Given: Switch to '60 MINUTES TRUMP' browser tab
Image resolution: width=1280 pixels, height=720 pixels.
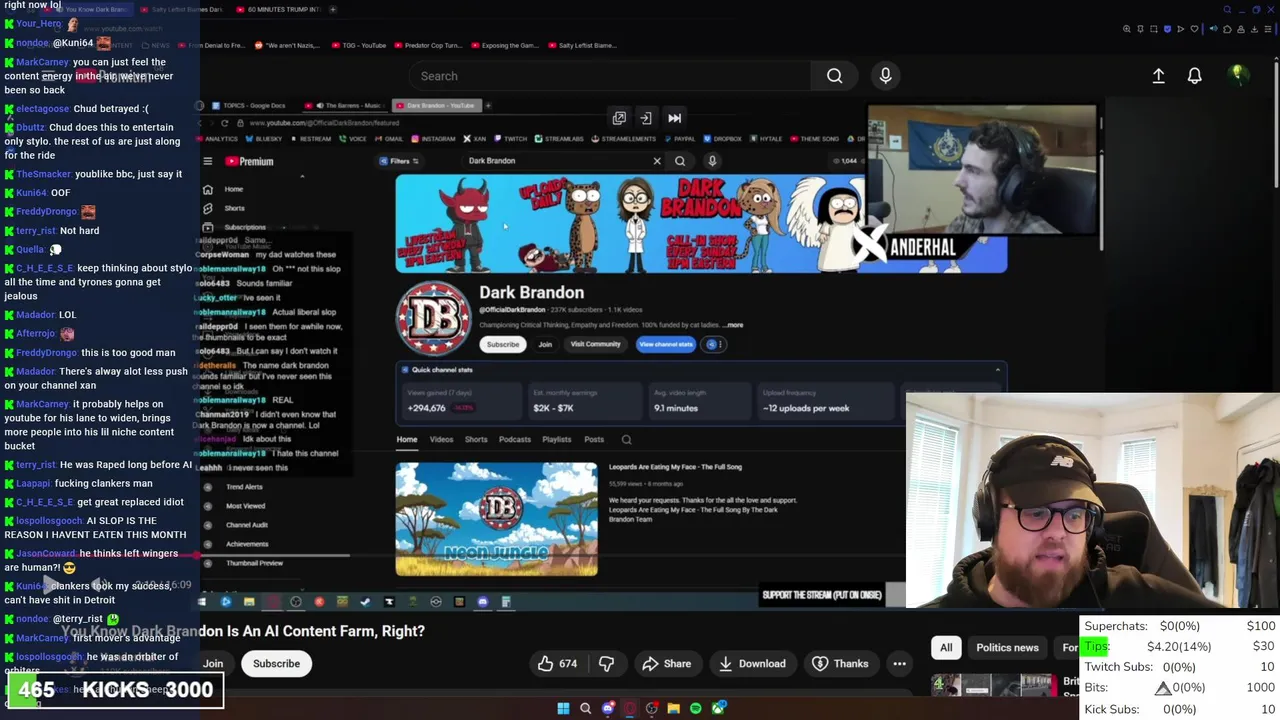Looking at the screenshot, I should [x=280, y=9].
